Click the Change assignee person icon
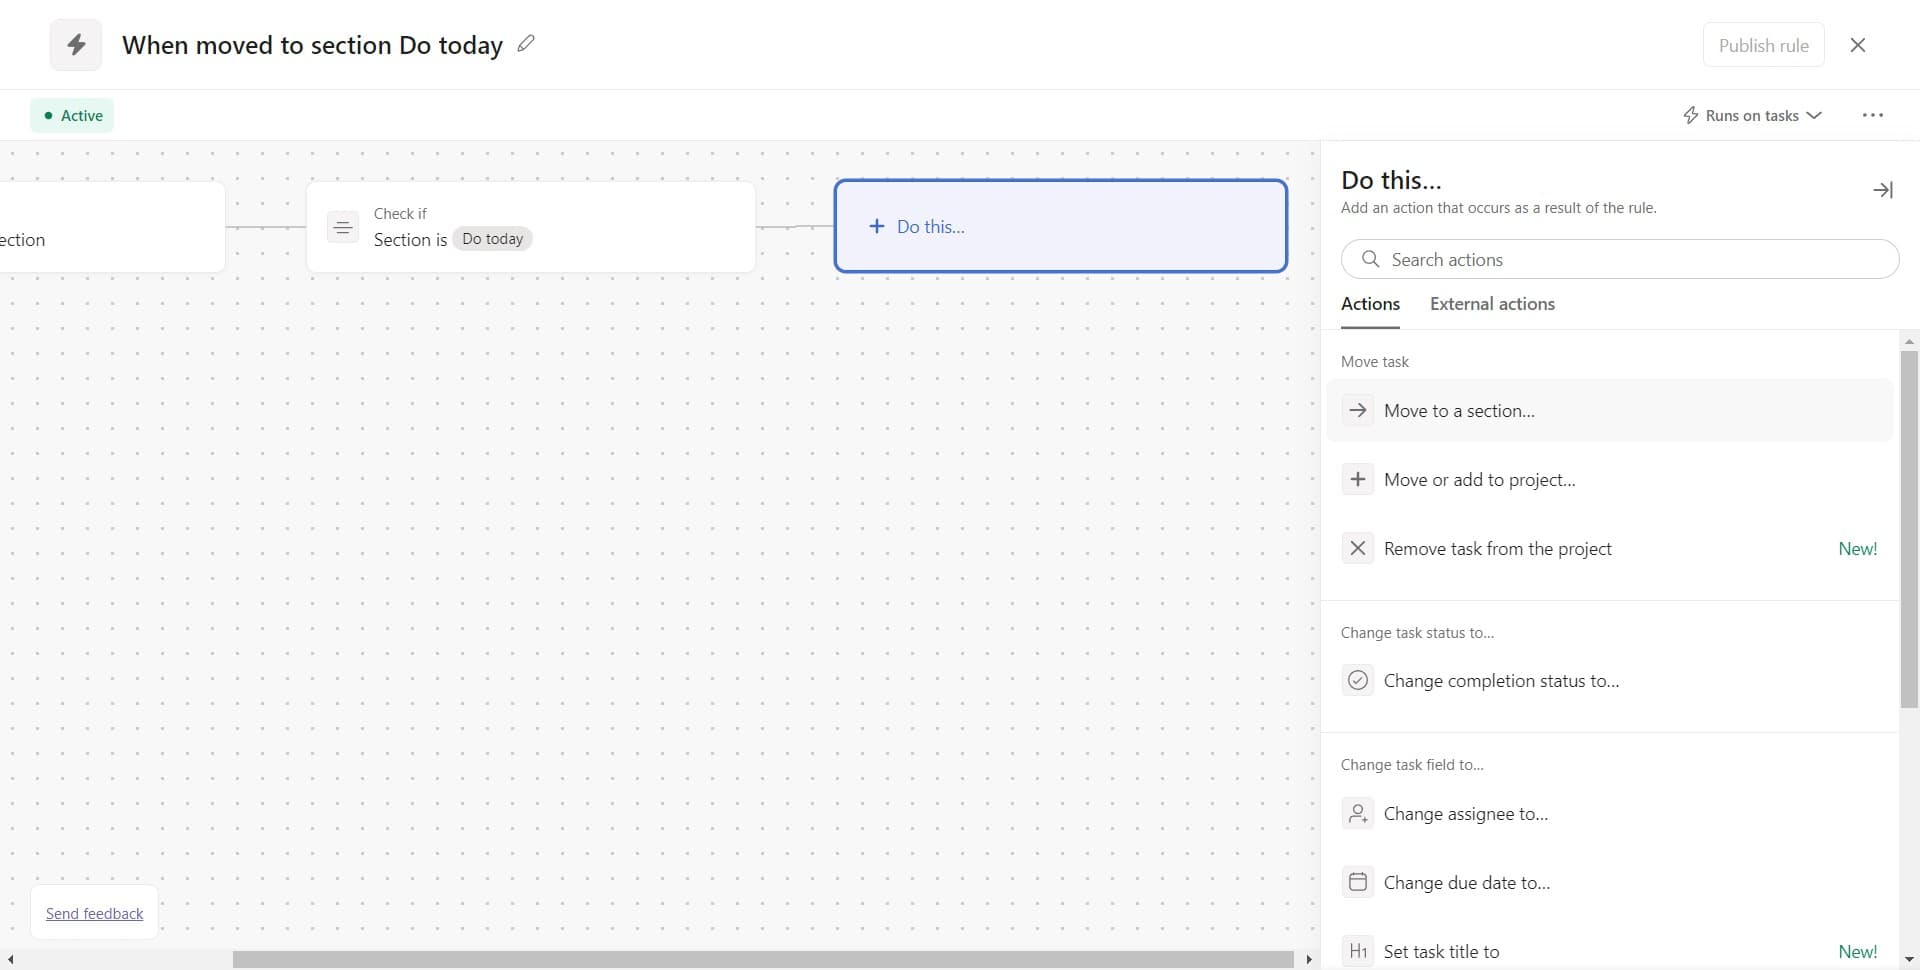1920x970 pixels. click(1357, 814)
